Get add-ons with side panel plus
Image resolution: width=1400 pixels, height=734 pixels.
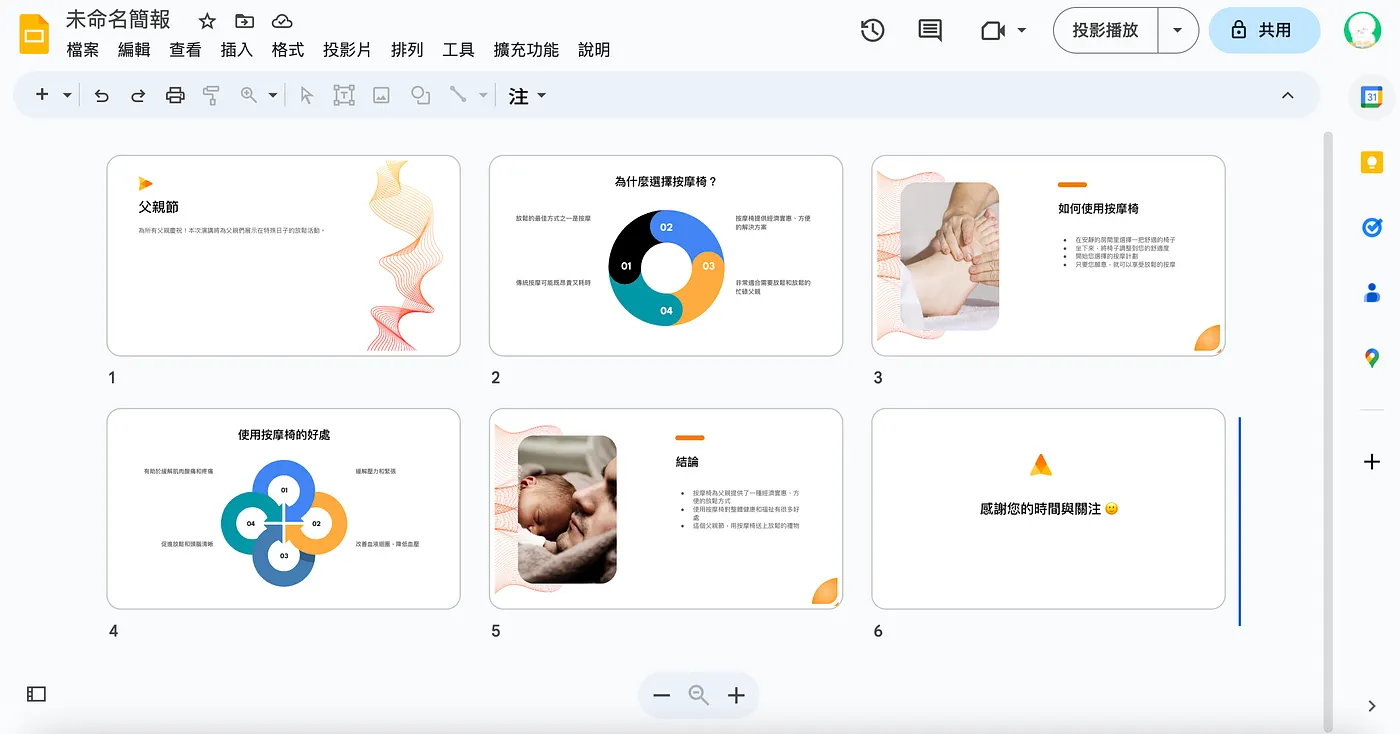click(1372, 462)
